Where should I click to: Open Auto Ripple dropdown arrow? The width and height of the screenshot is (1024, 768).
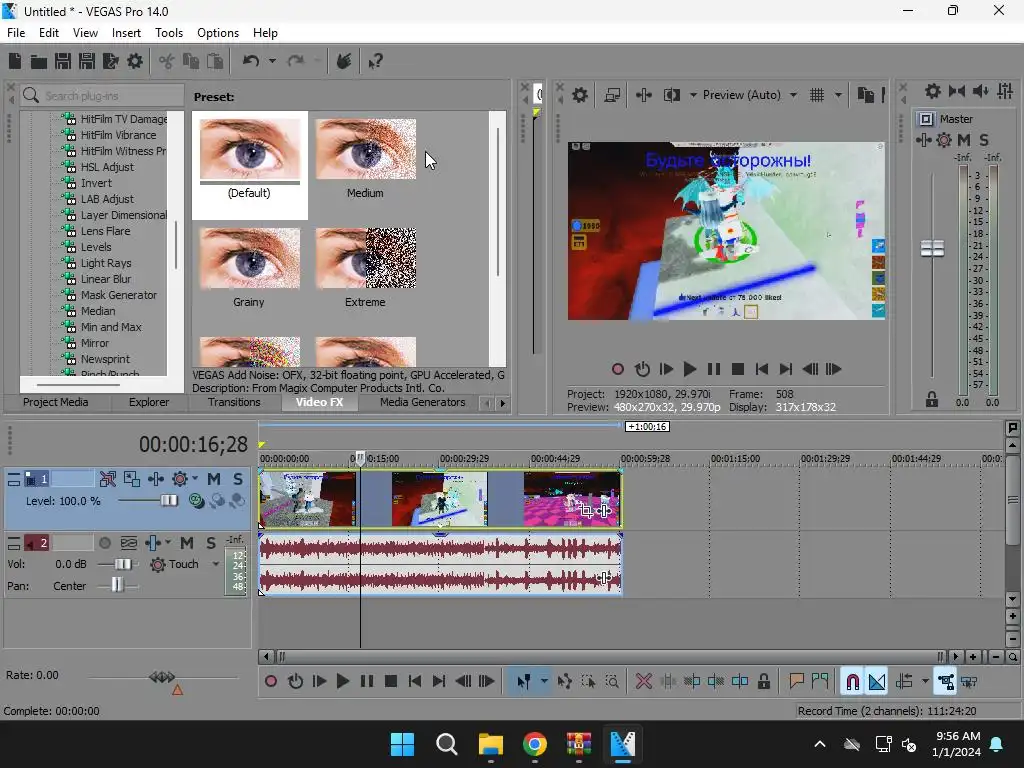pos(925,682)
